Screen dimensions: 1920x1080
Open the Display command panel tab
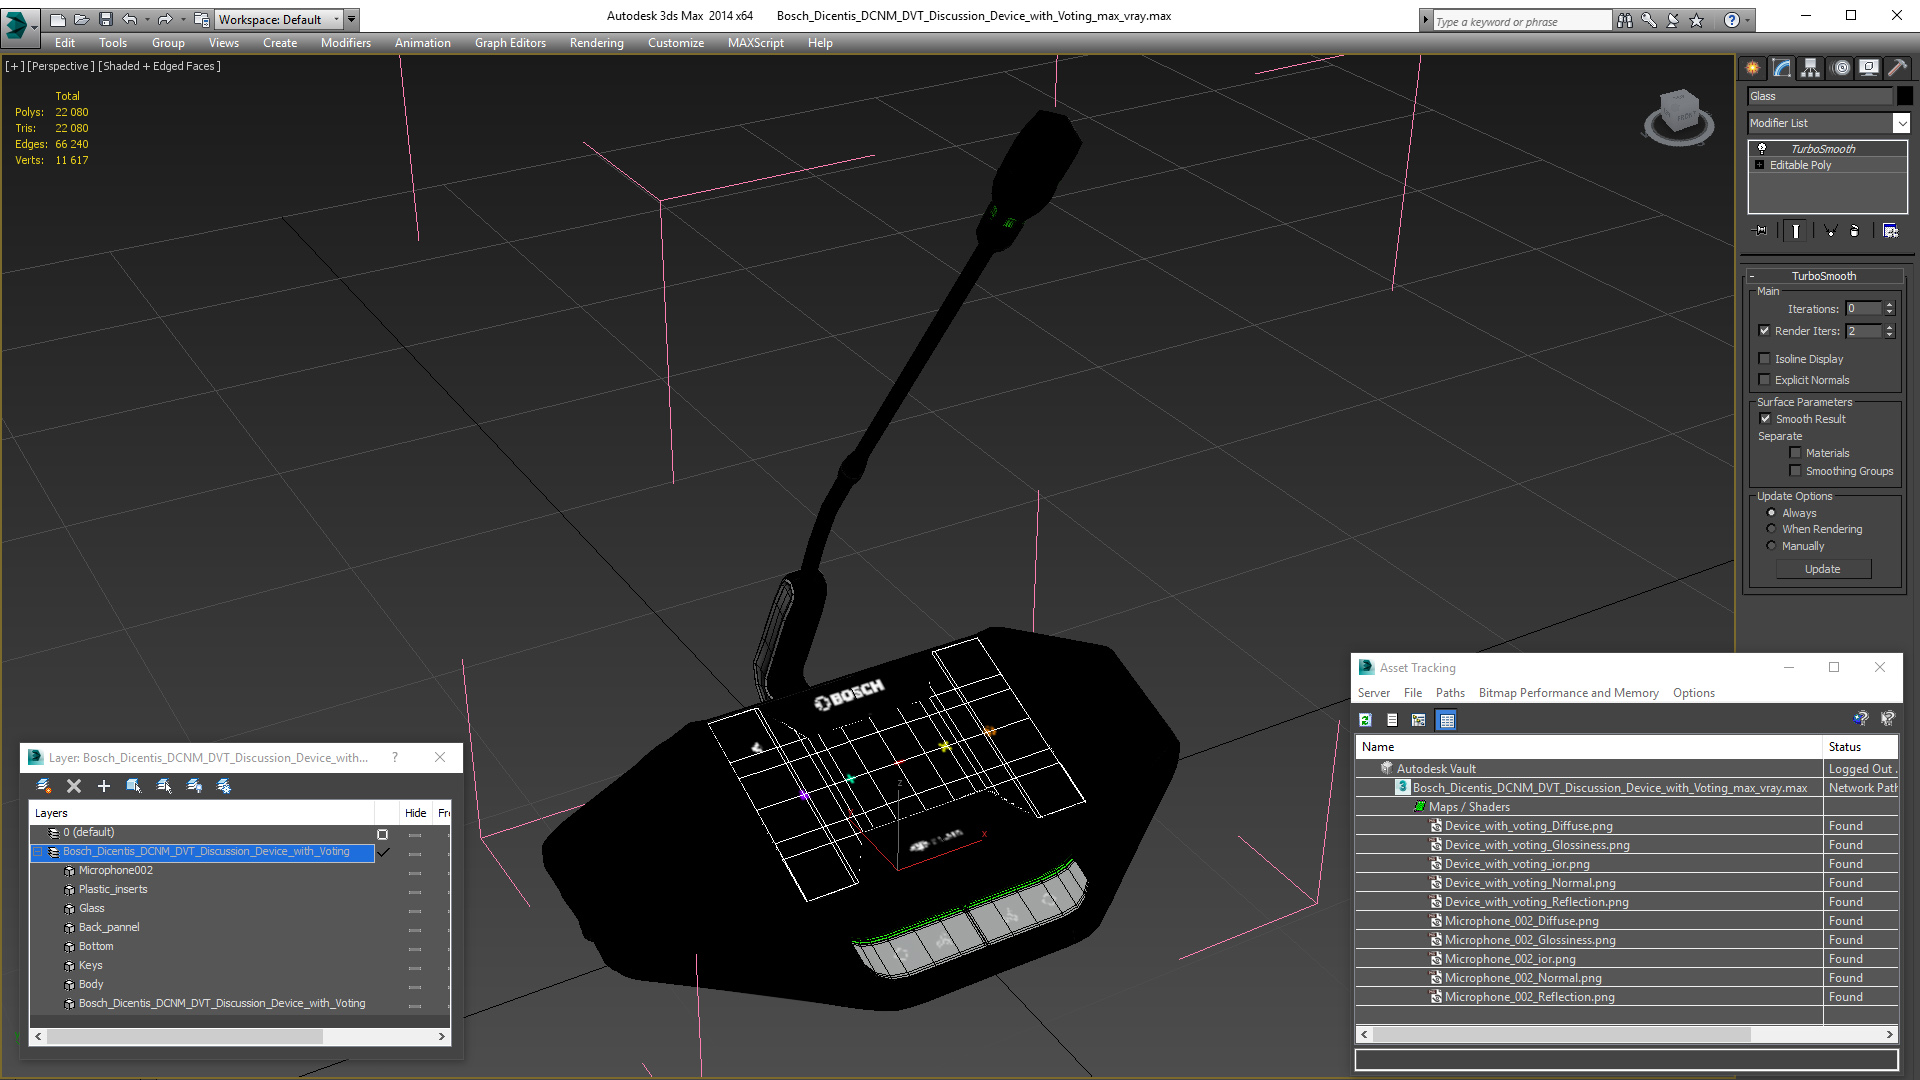tap(1869, 68)
